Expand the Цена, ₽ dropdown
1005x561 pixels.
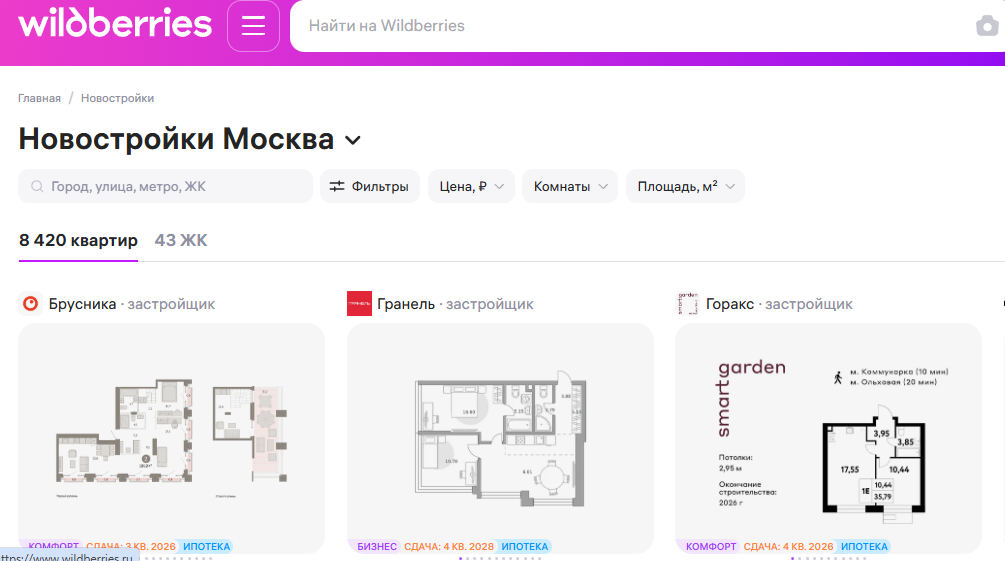471,186
